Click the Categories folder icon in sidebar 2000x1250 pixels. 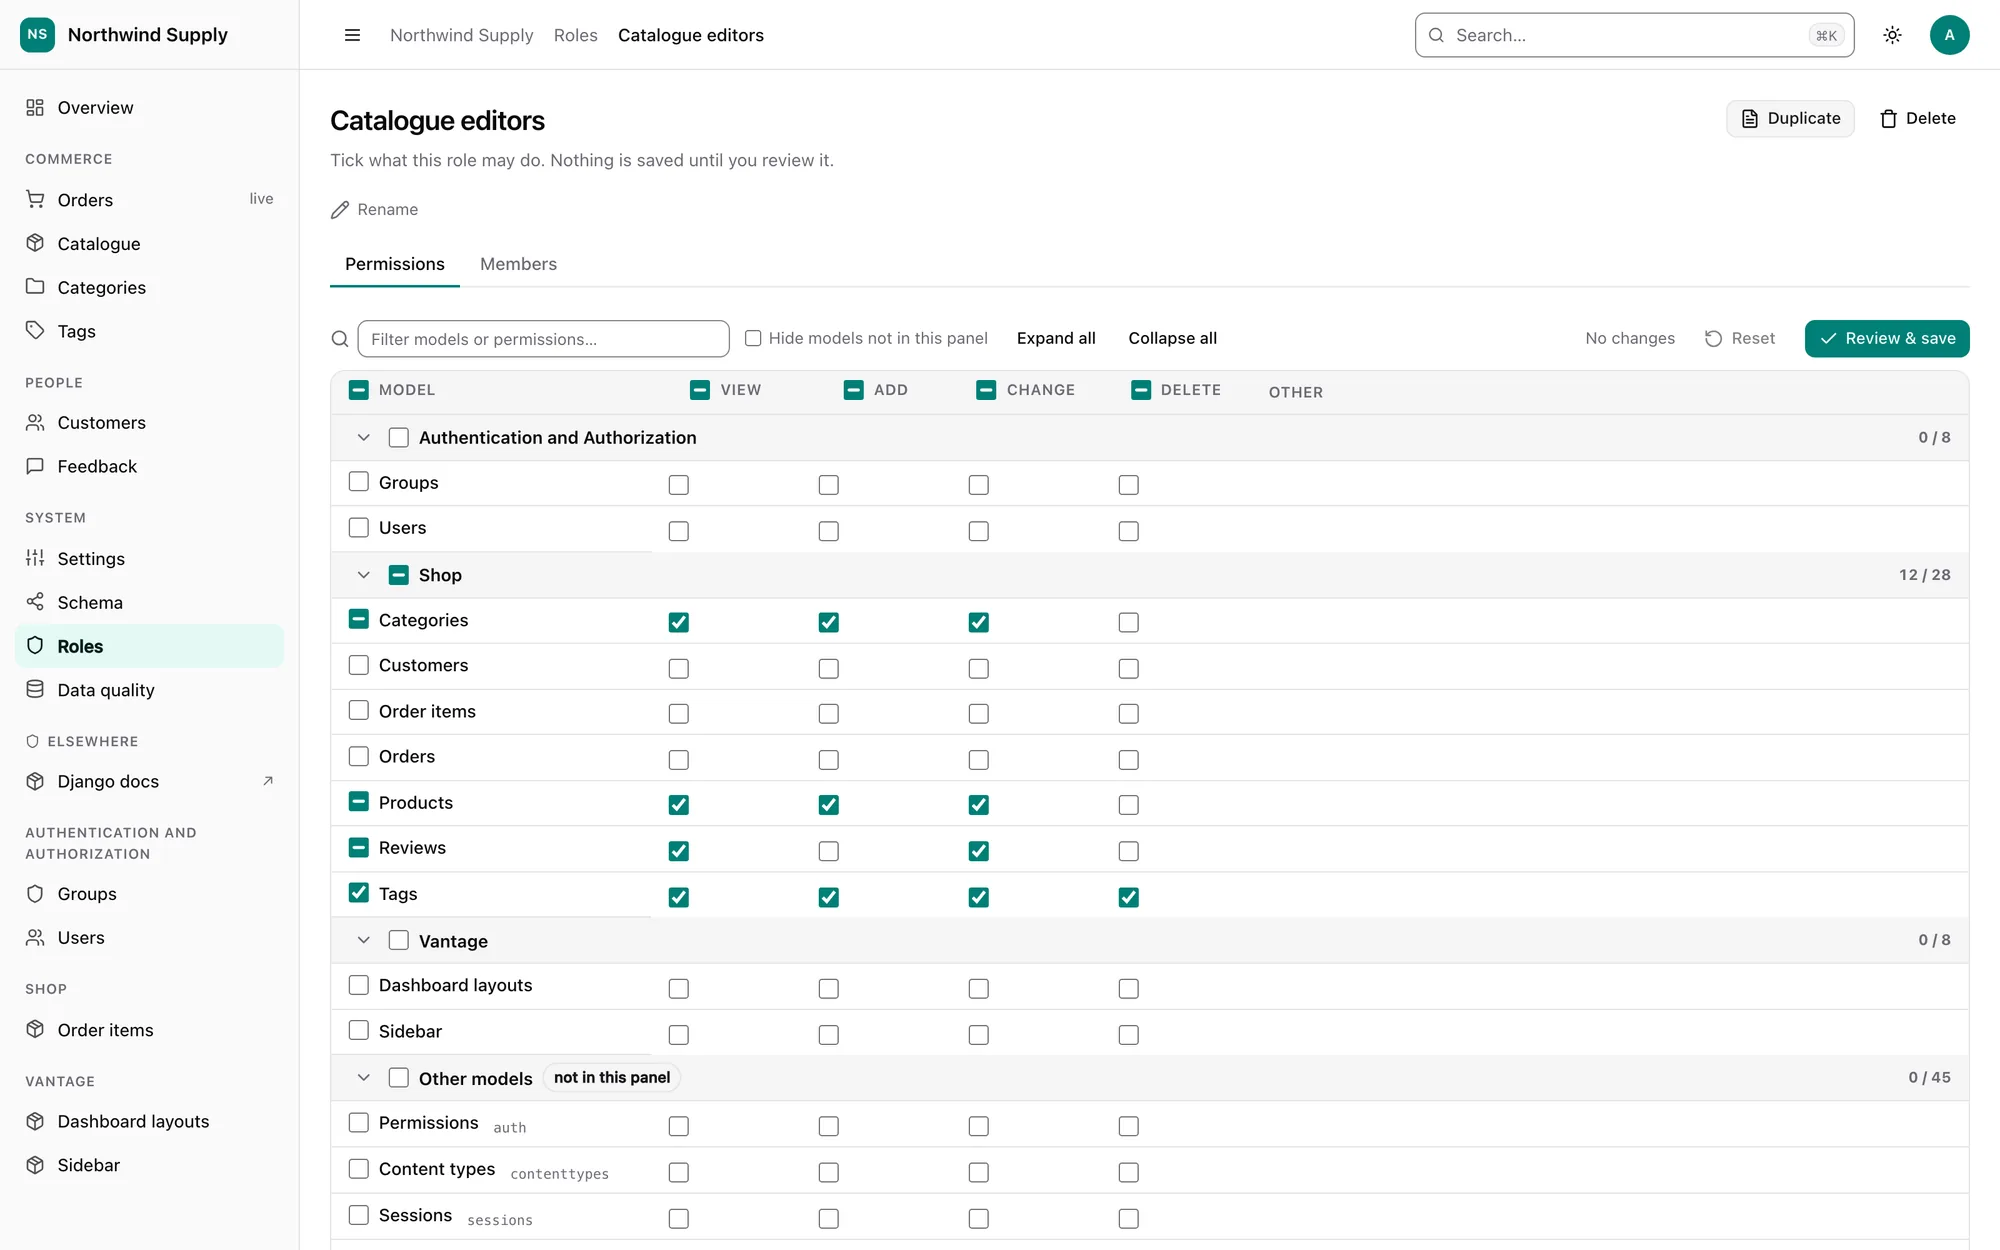[35, 287]
